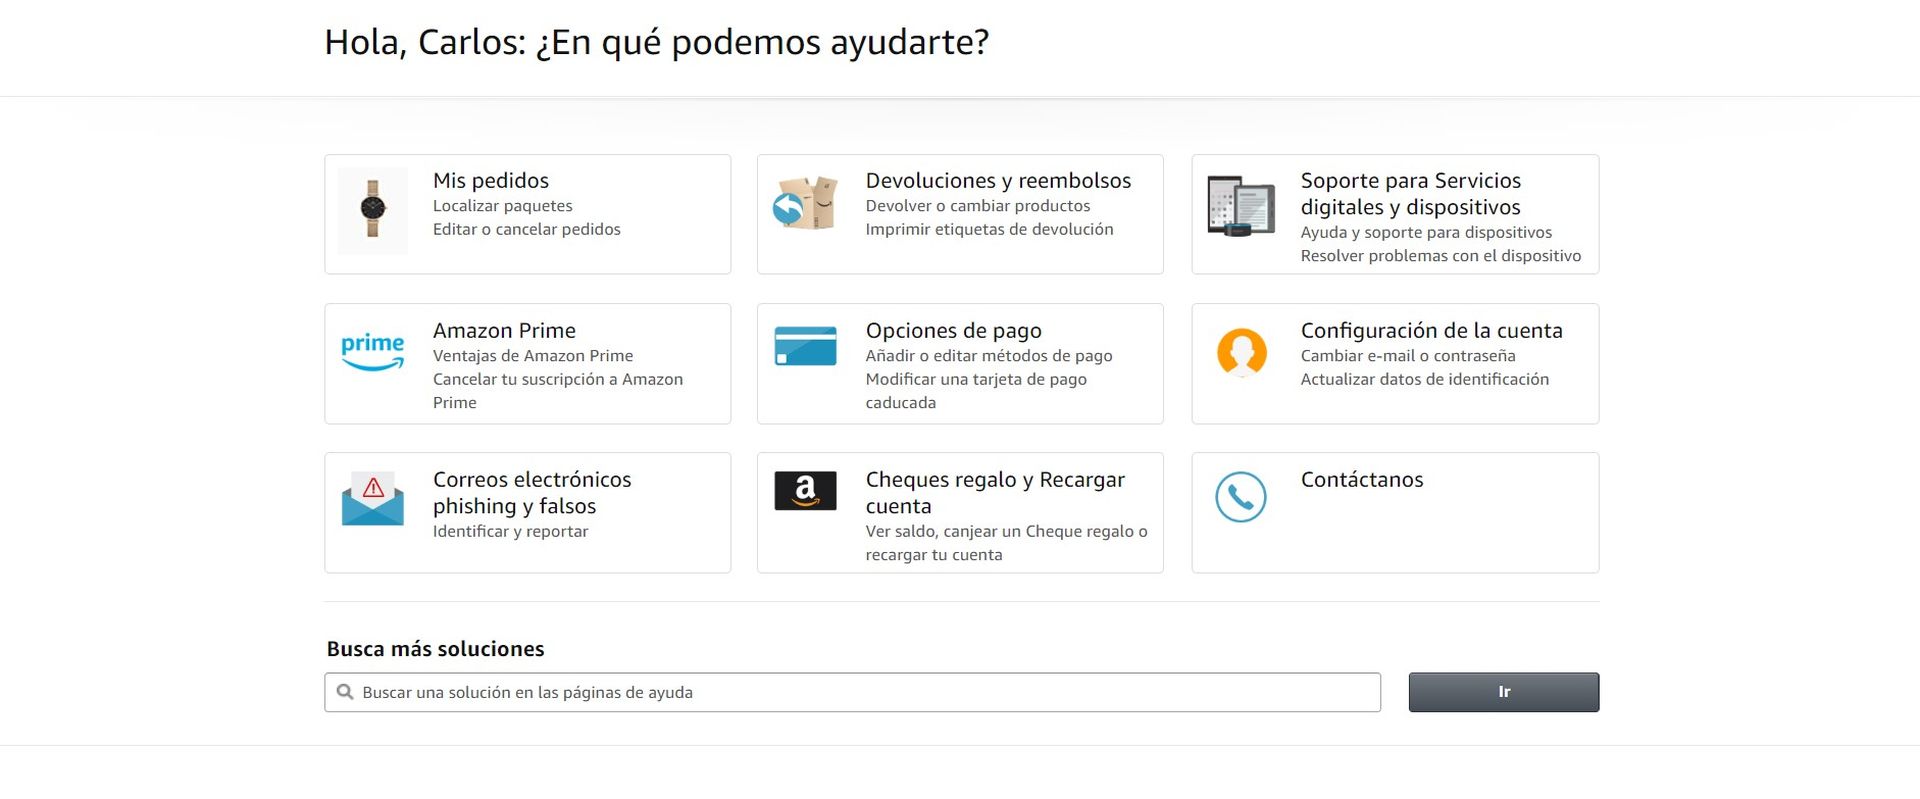The image size is (1920, 799).
Task: Click 'Ayuda y soporte para dispositivos' text
Action: point(1426,233)
